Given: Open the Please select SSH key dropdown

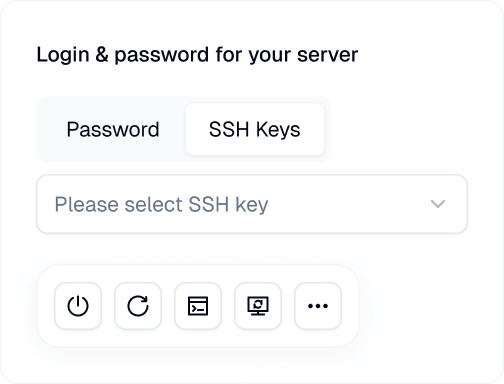Looking at the screenshot, I should tap(252, 204).
